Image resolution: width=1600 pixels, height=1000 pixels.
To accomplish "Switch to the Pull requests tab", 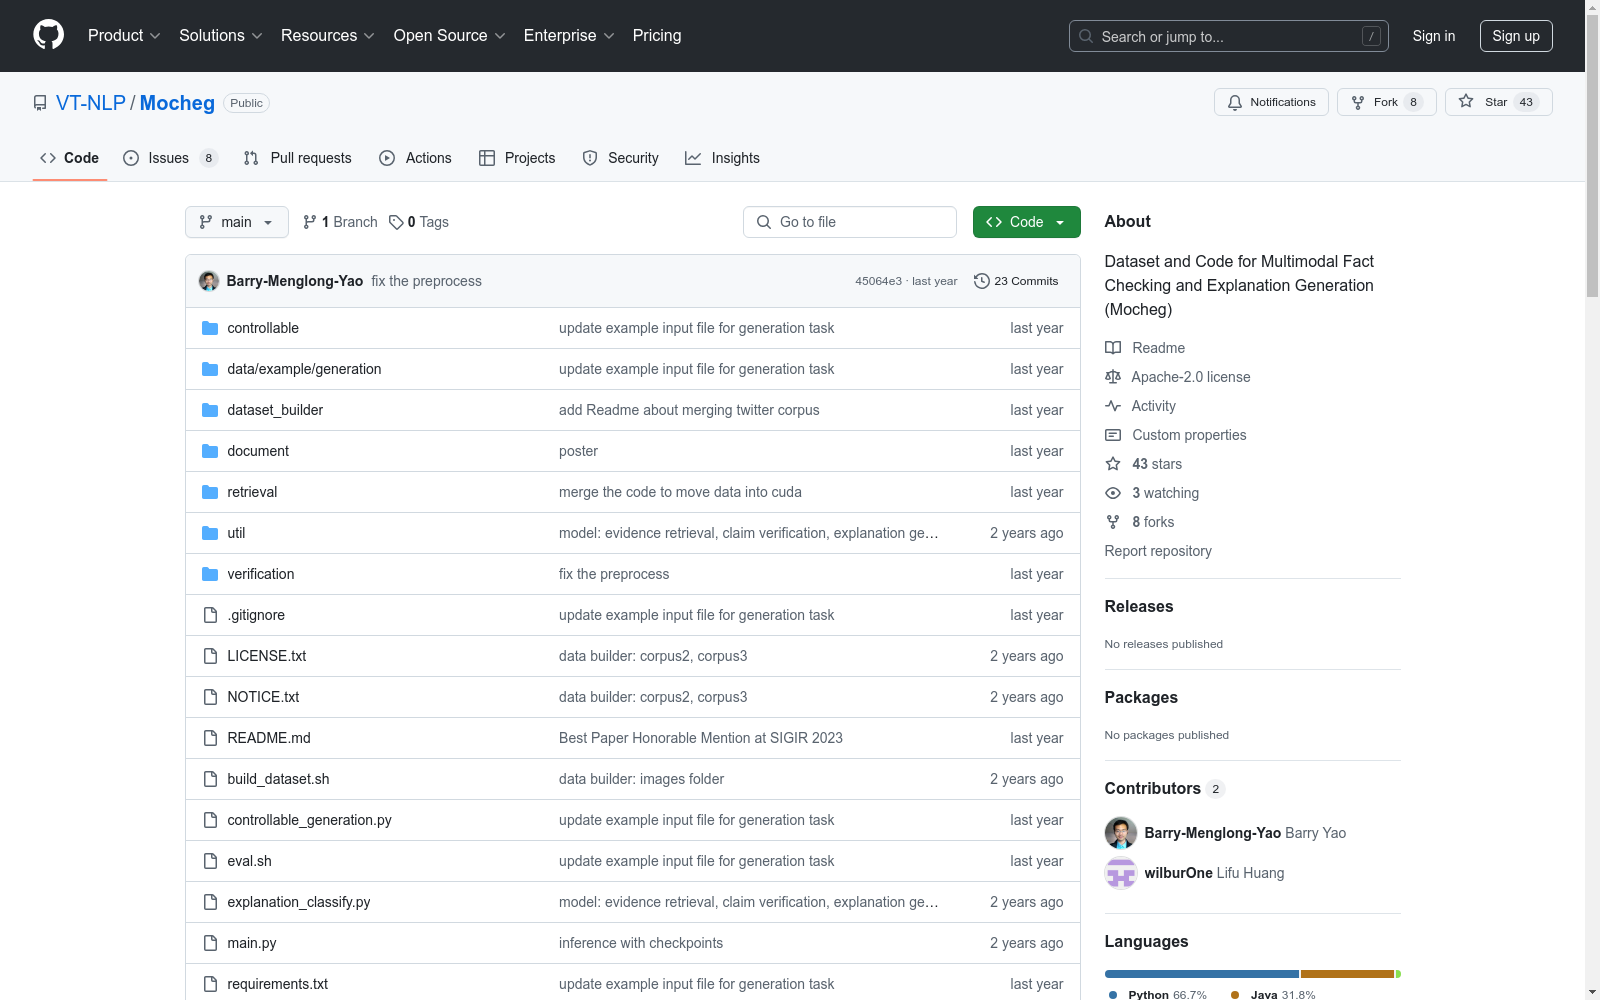I will [x=298, y=158].
